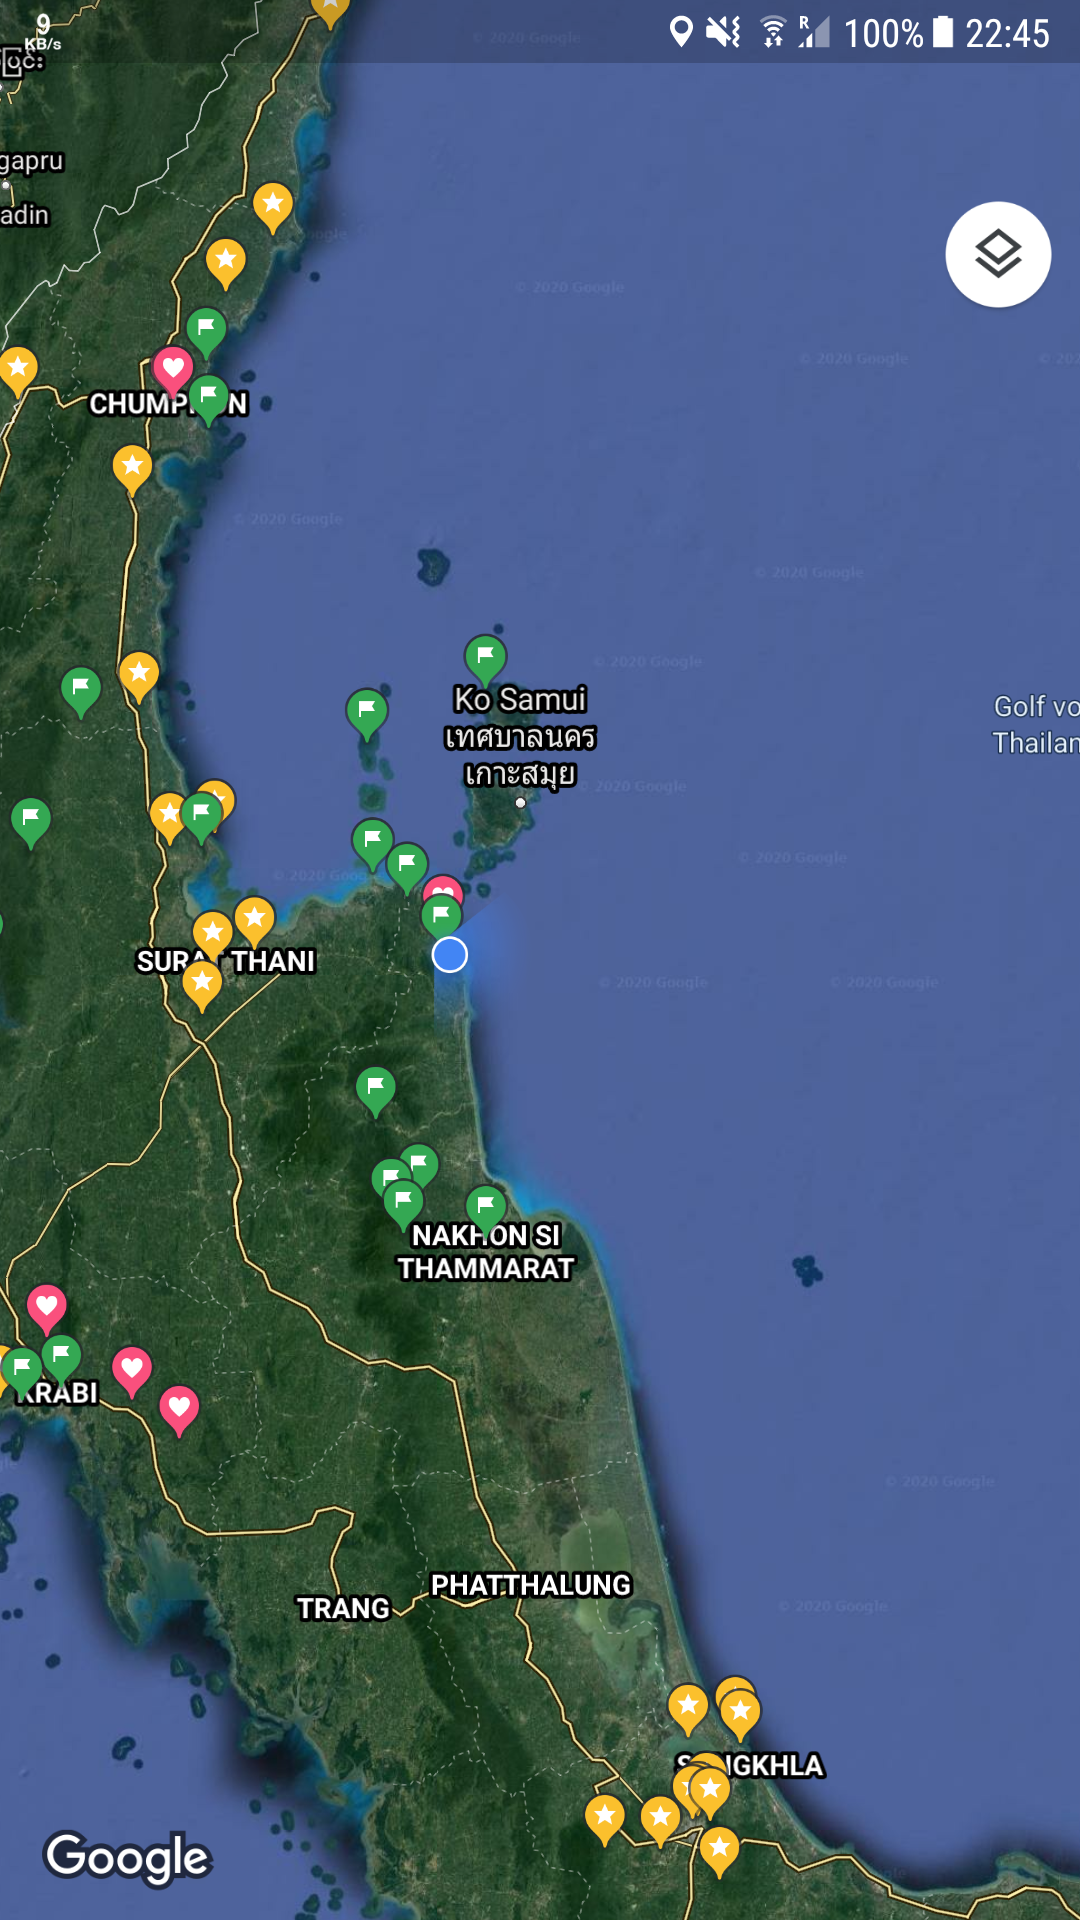Open the map layers button
The height and width of the screenshot is (1920, 1080).
coord(997,254)
